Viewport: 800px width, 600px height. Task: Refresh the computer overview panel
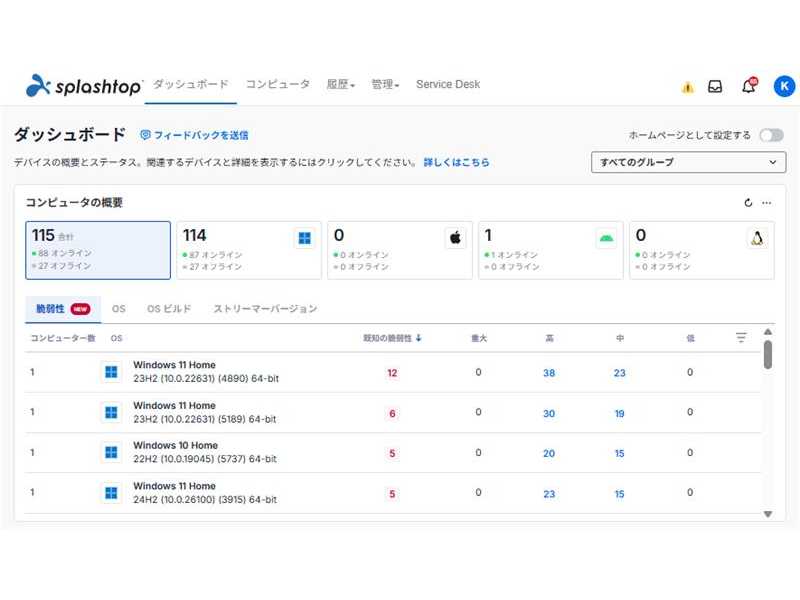pos(748,203)
